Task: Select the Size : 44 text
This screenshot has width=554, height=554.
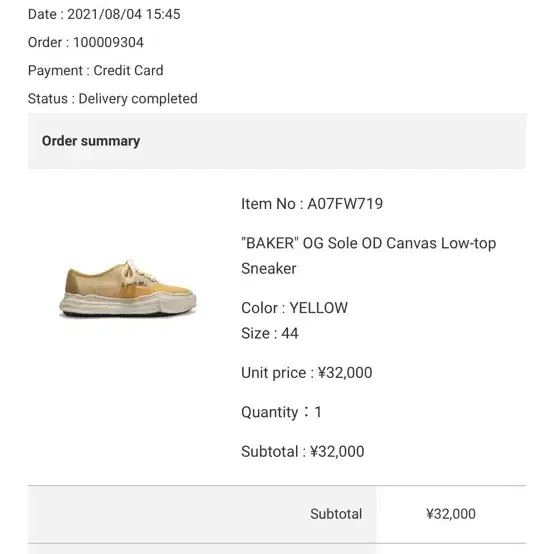Action: click(270, 334)
